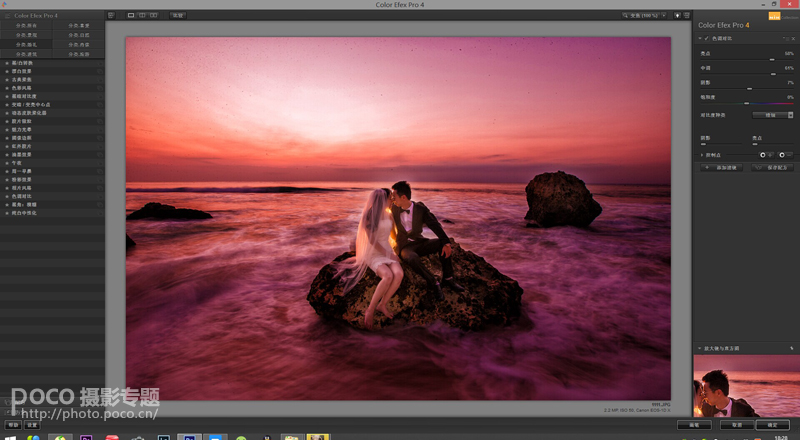Collapse the loupe and histogram section
Screen dimensions: 800x440
click(x=700, y=349)
